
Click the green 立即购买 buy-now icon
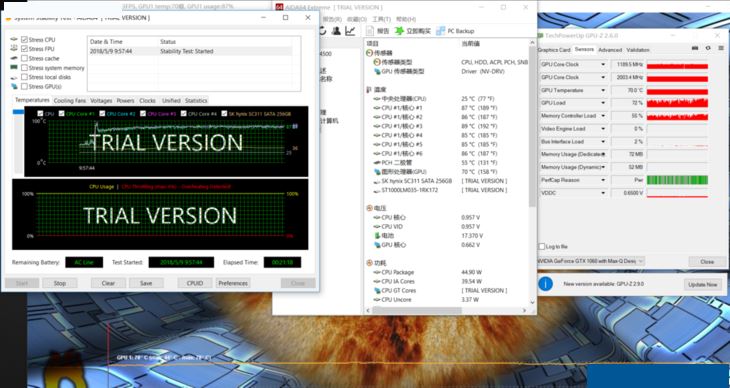pyautogui.click(x=399, y=31)
